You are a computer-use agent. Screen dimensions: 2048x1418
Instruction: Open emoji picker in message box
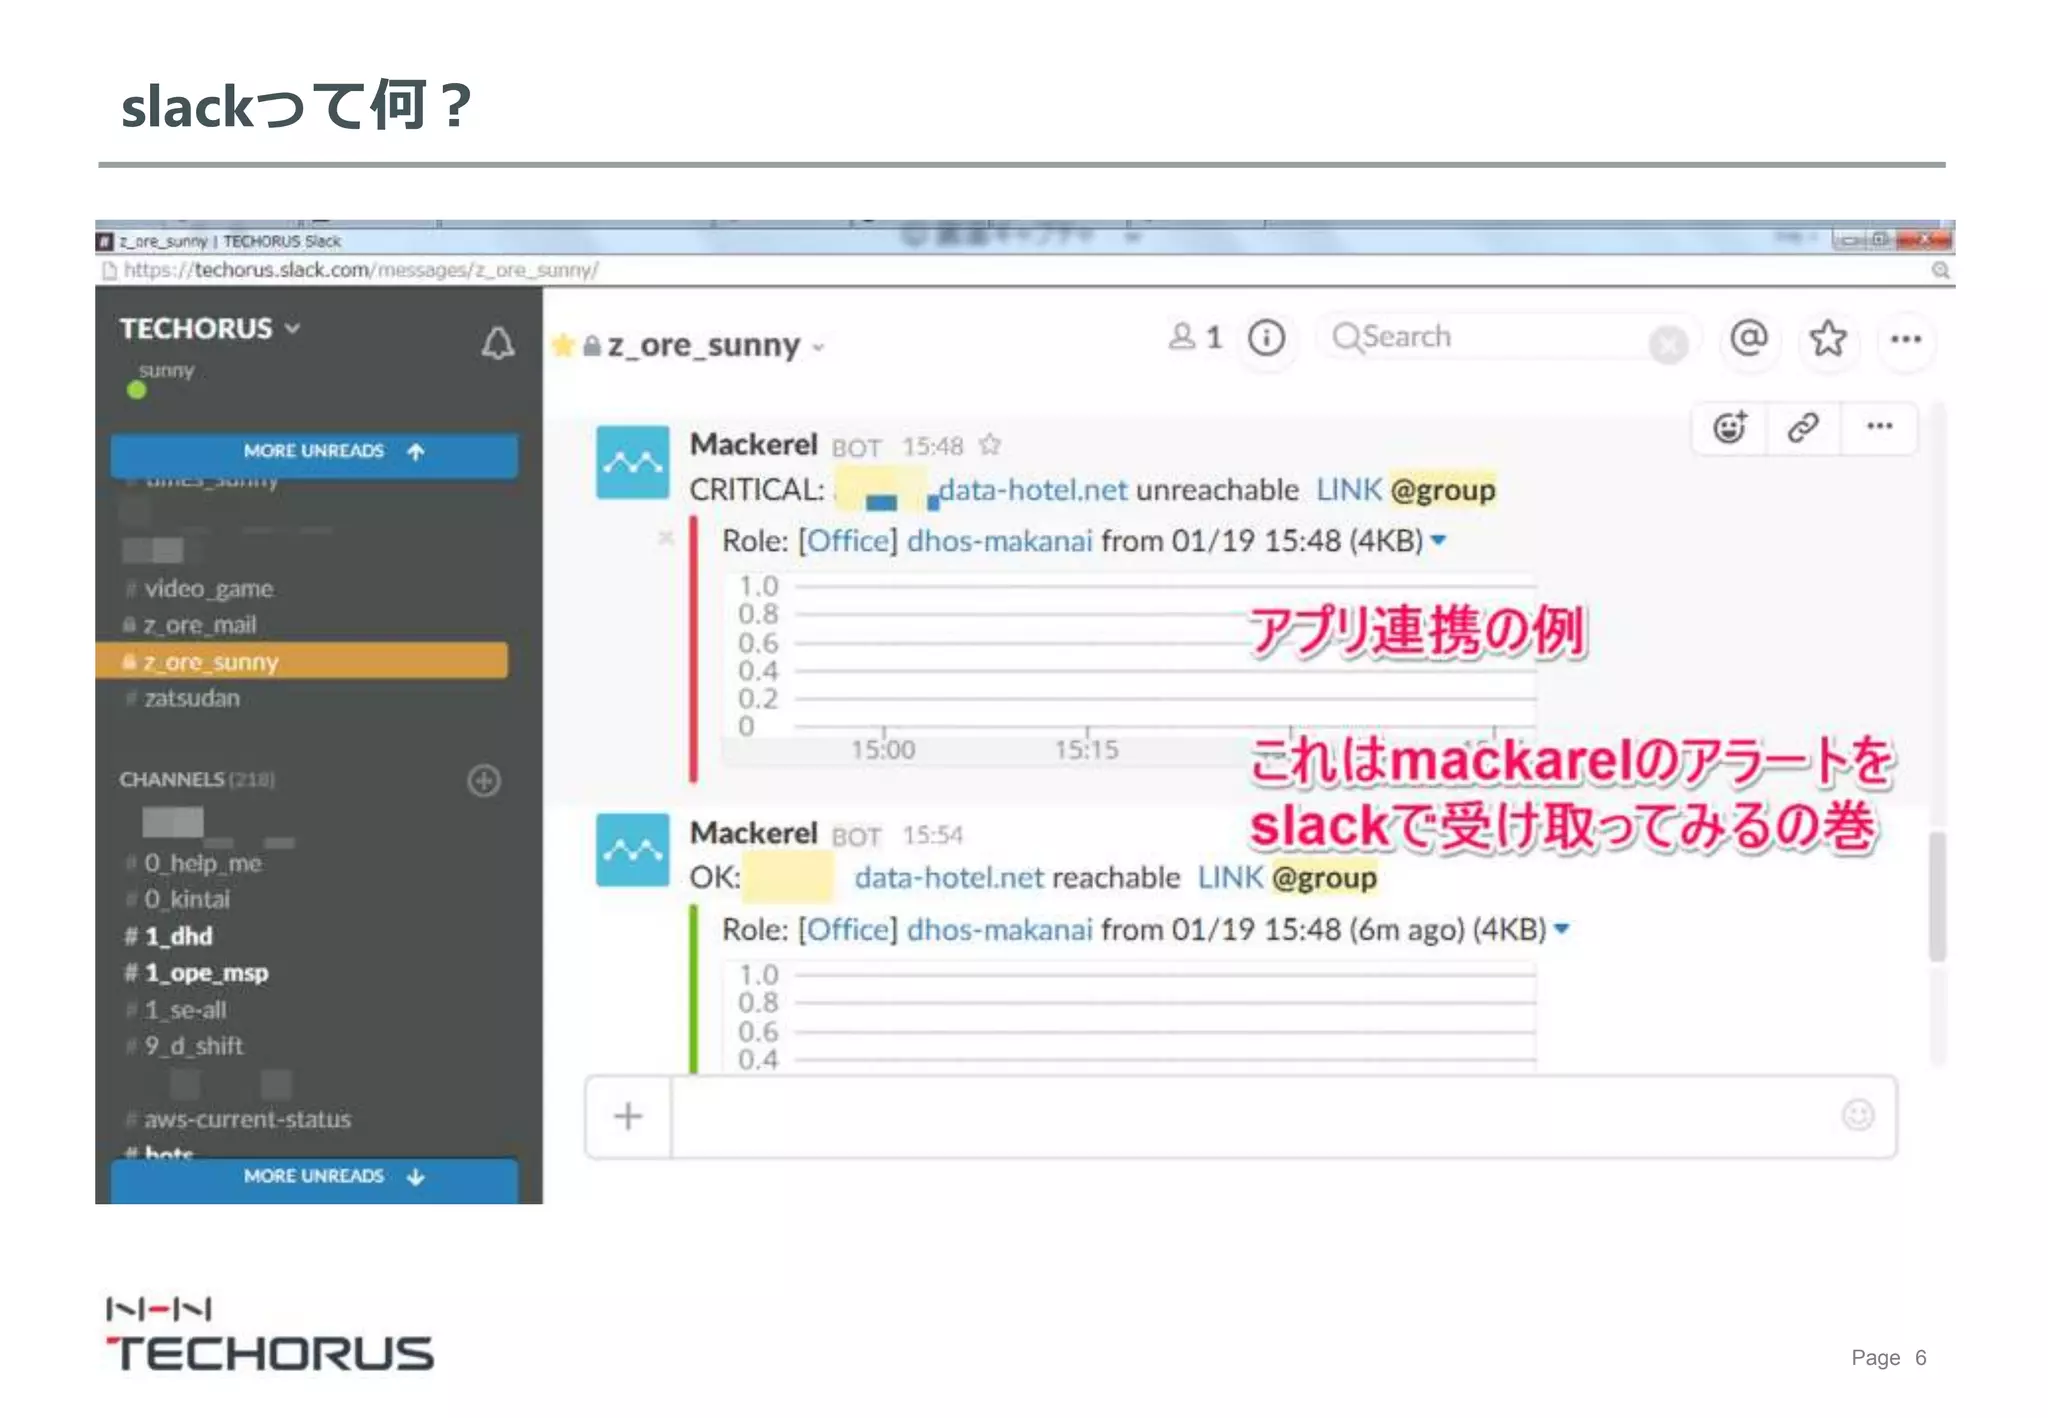[x=1858, y=1115]
